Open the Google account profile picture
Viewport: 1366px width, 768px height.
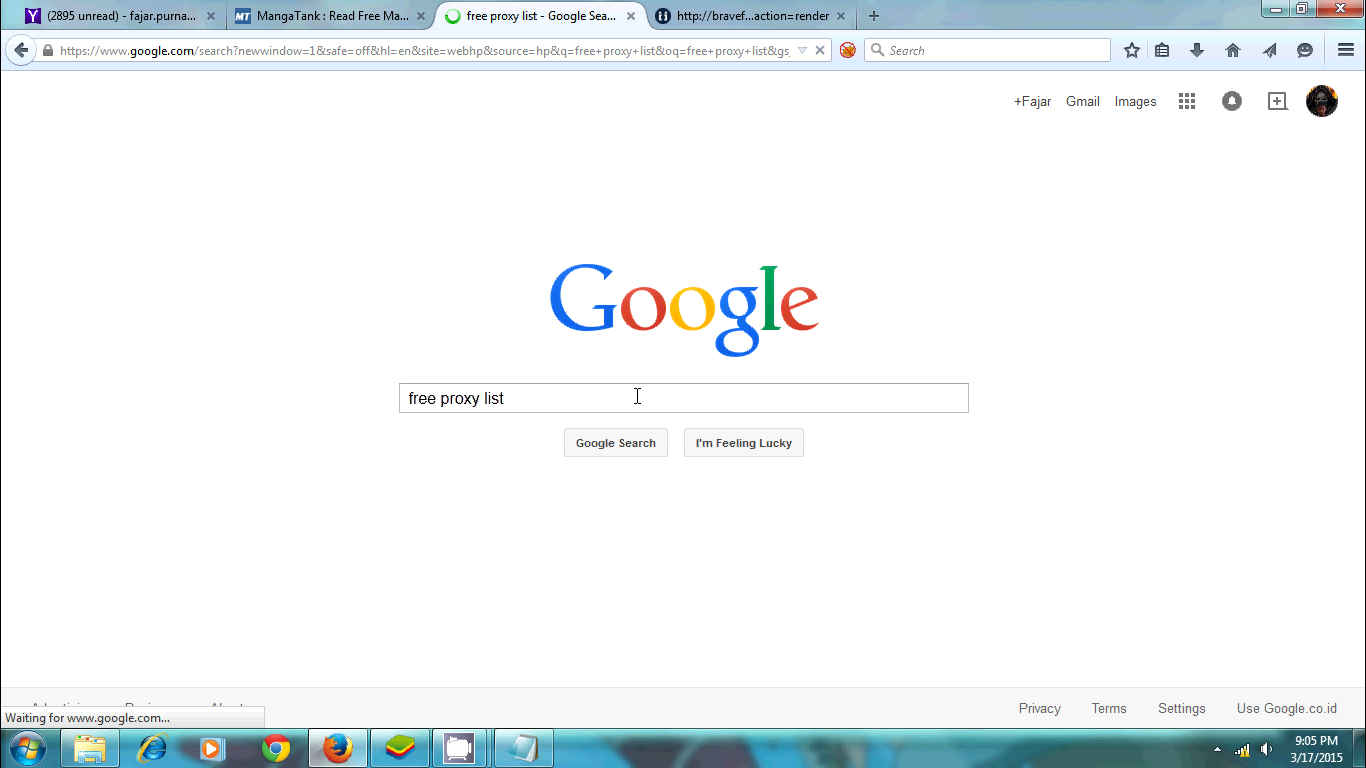[1322, 101]
